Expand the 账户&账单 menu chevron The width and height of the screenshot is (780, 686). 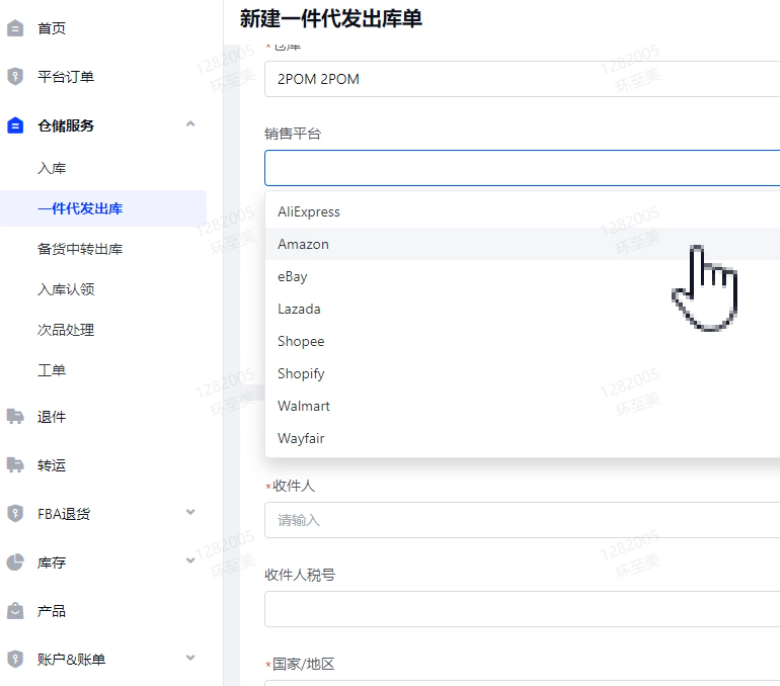pyautogui.click(x=191, y=658)
